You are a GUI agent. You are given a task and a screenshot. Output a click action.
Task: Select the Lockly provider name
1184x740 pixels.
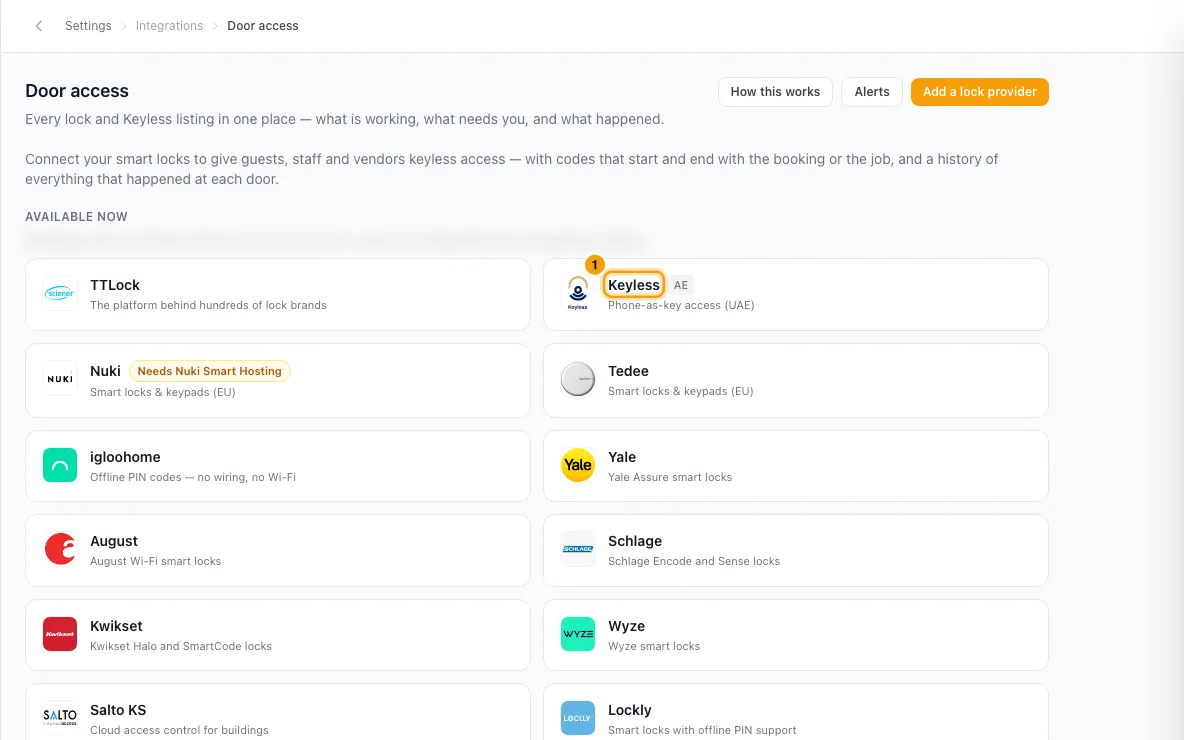(x=630, y=710)
